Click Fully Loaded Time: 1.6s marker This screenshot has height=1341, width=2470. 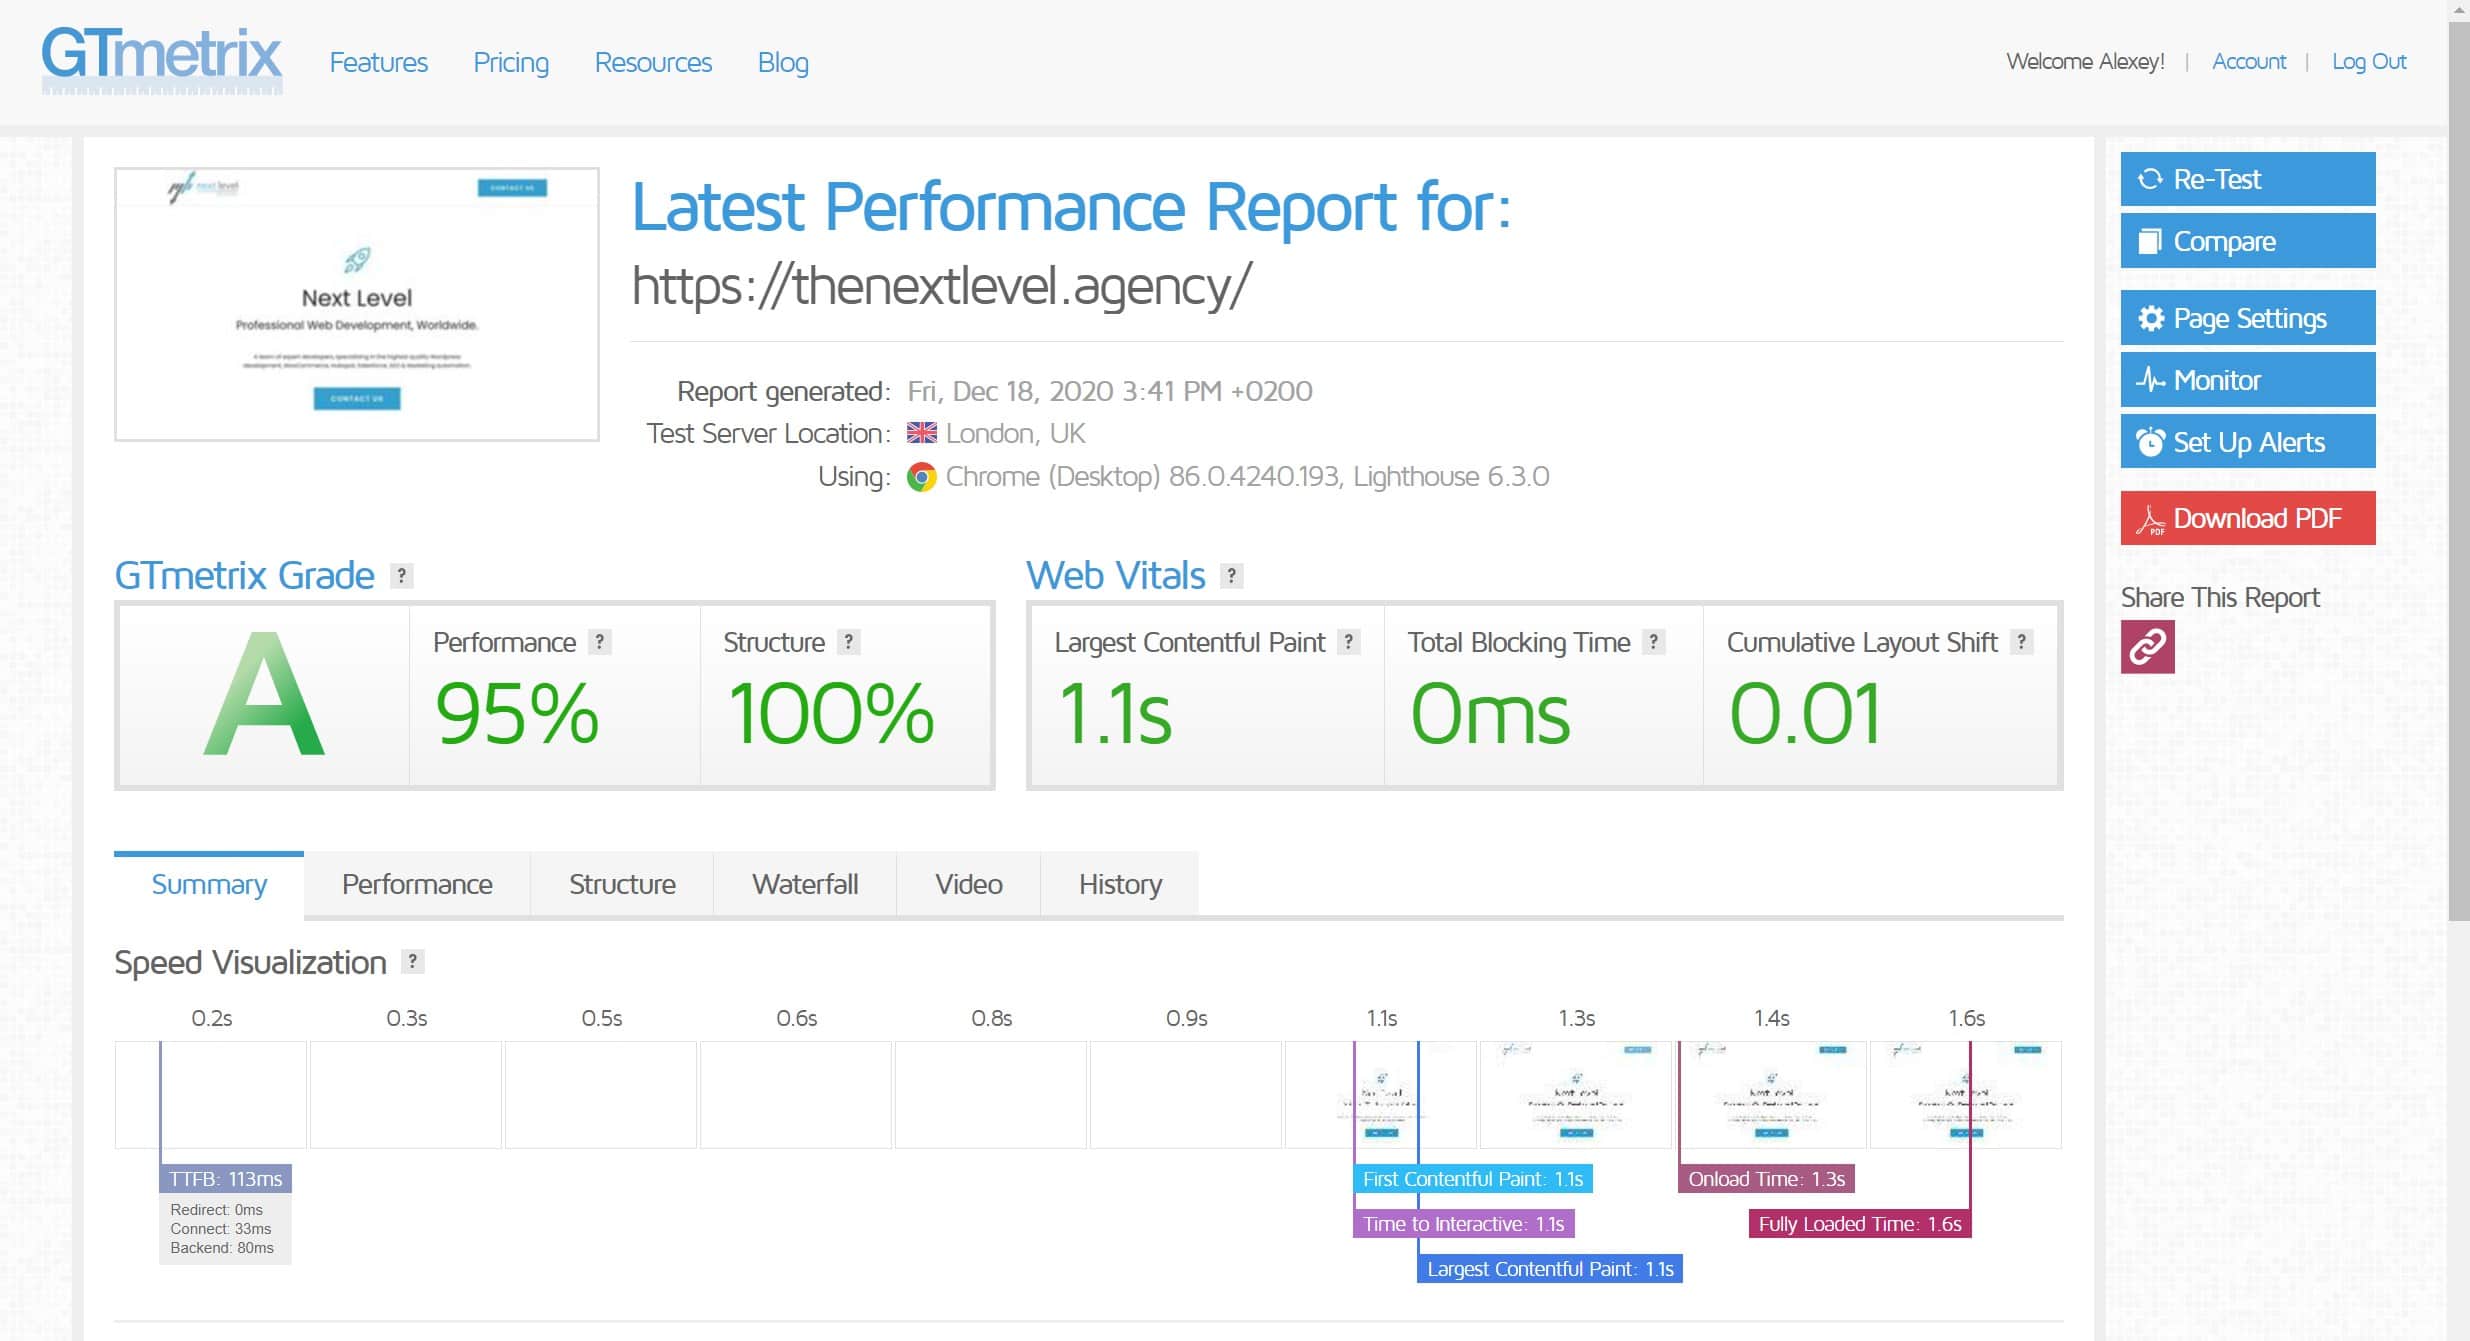[1860, 1224]
